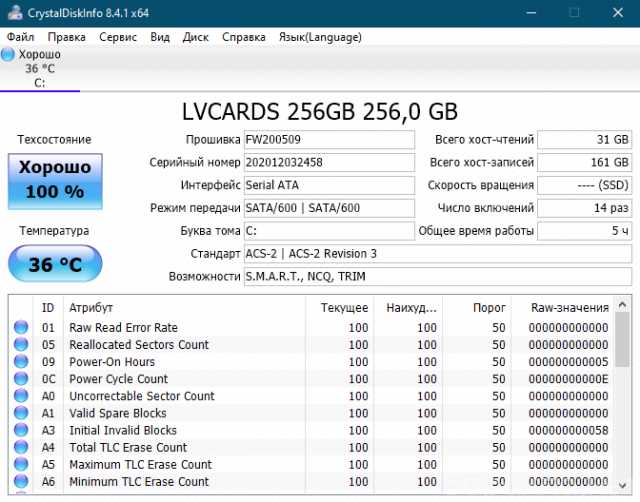
Task: Select the Reallocated Sectors Count row
Action: (311, 344)
